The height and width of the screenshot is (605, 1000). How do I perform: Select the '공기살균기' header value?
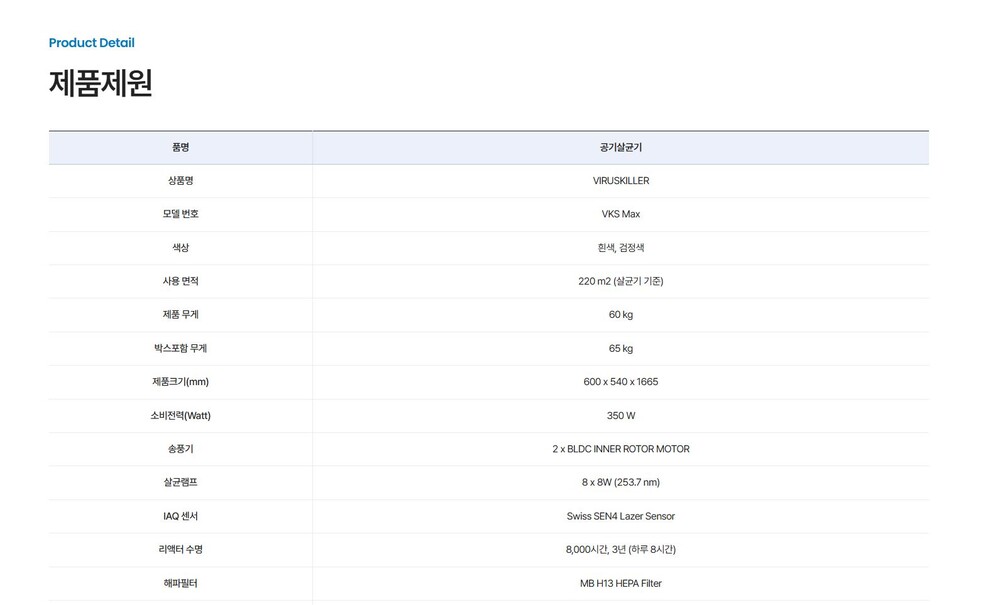tap(620, 147)
